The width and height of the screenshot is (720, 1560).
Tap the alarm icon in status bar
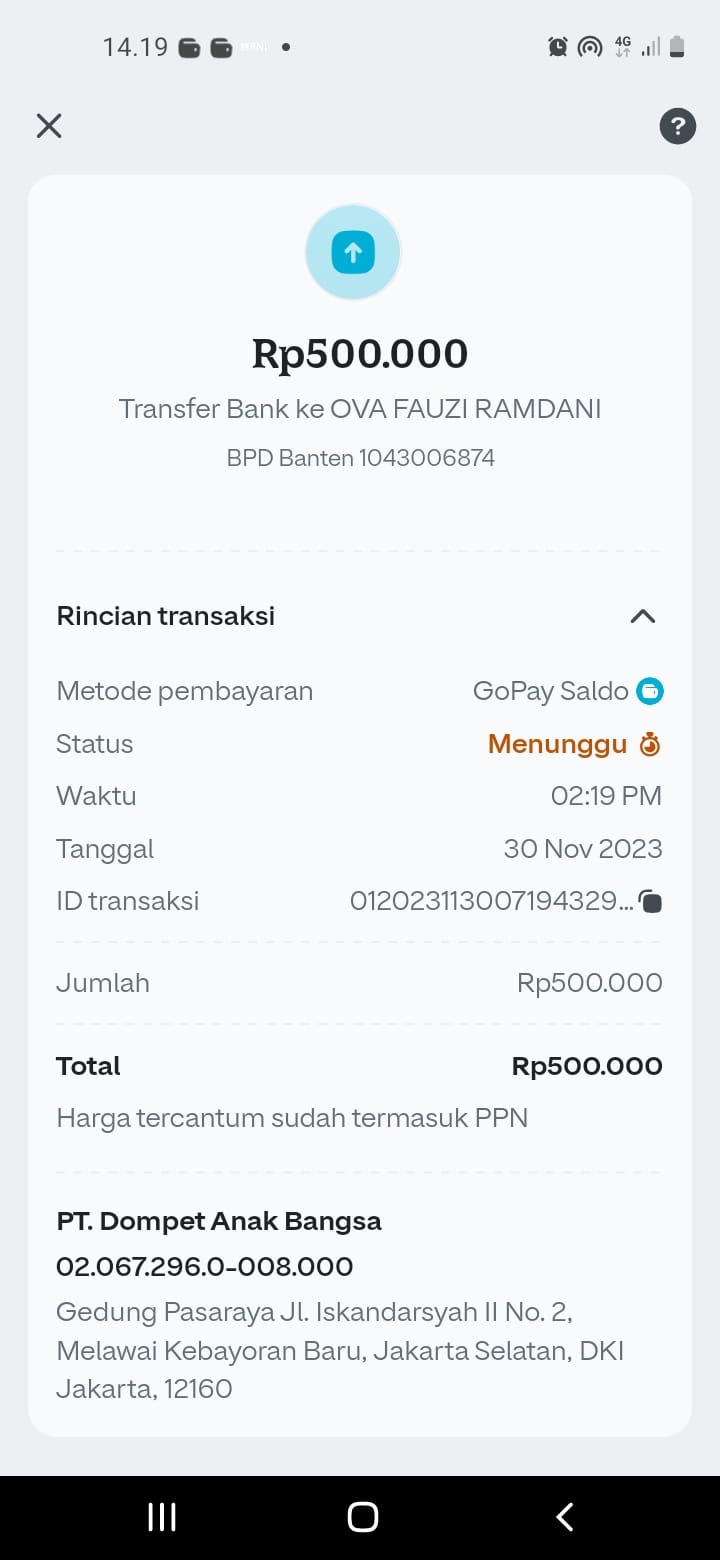coord(558,46)
